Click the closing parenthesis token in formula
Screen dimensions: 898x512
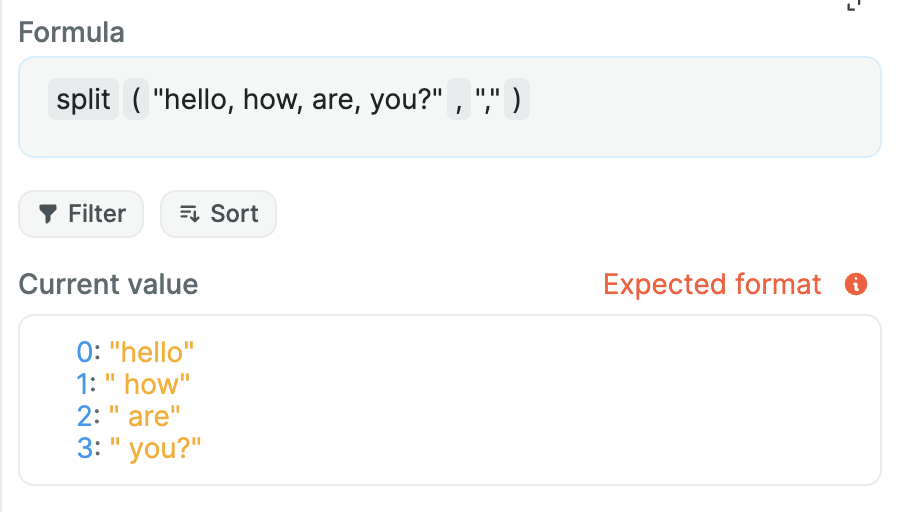pos(516,101)
